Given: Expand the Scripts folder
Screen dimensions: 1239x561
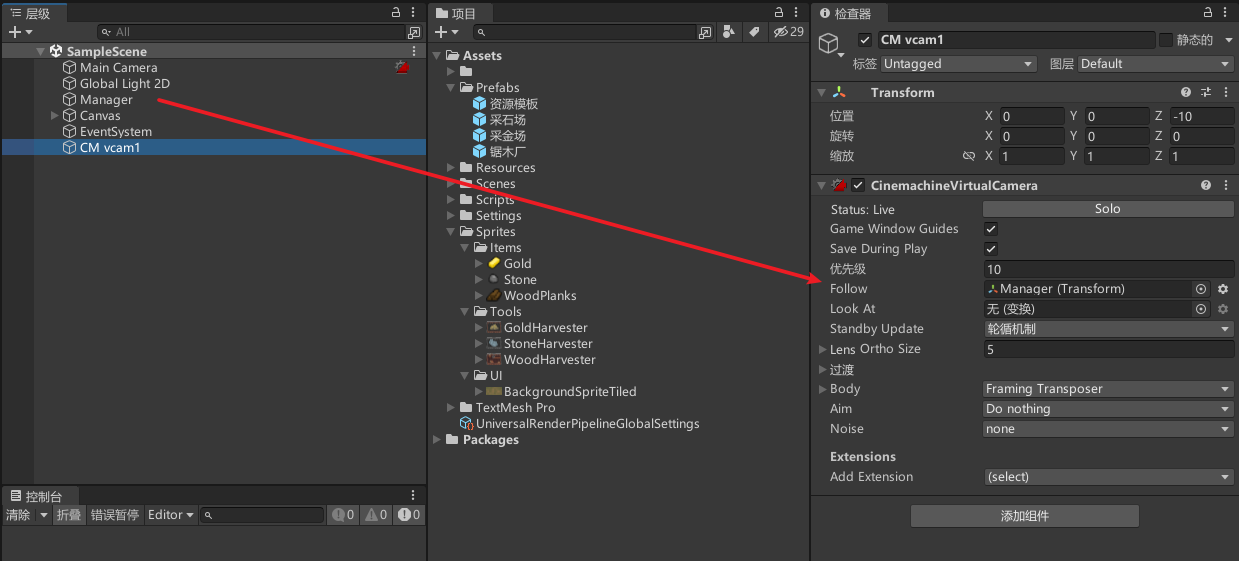Looking at the screenshot, I should 451,199.
